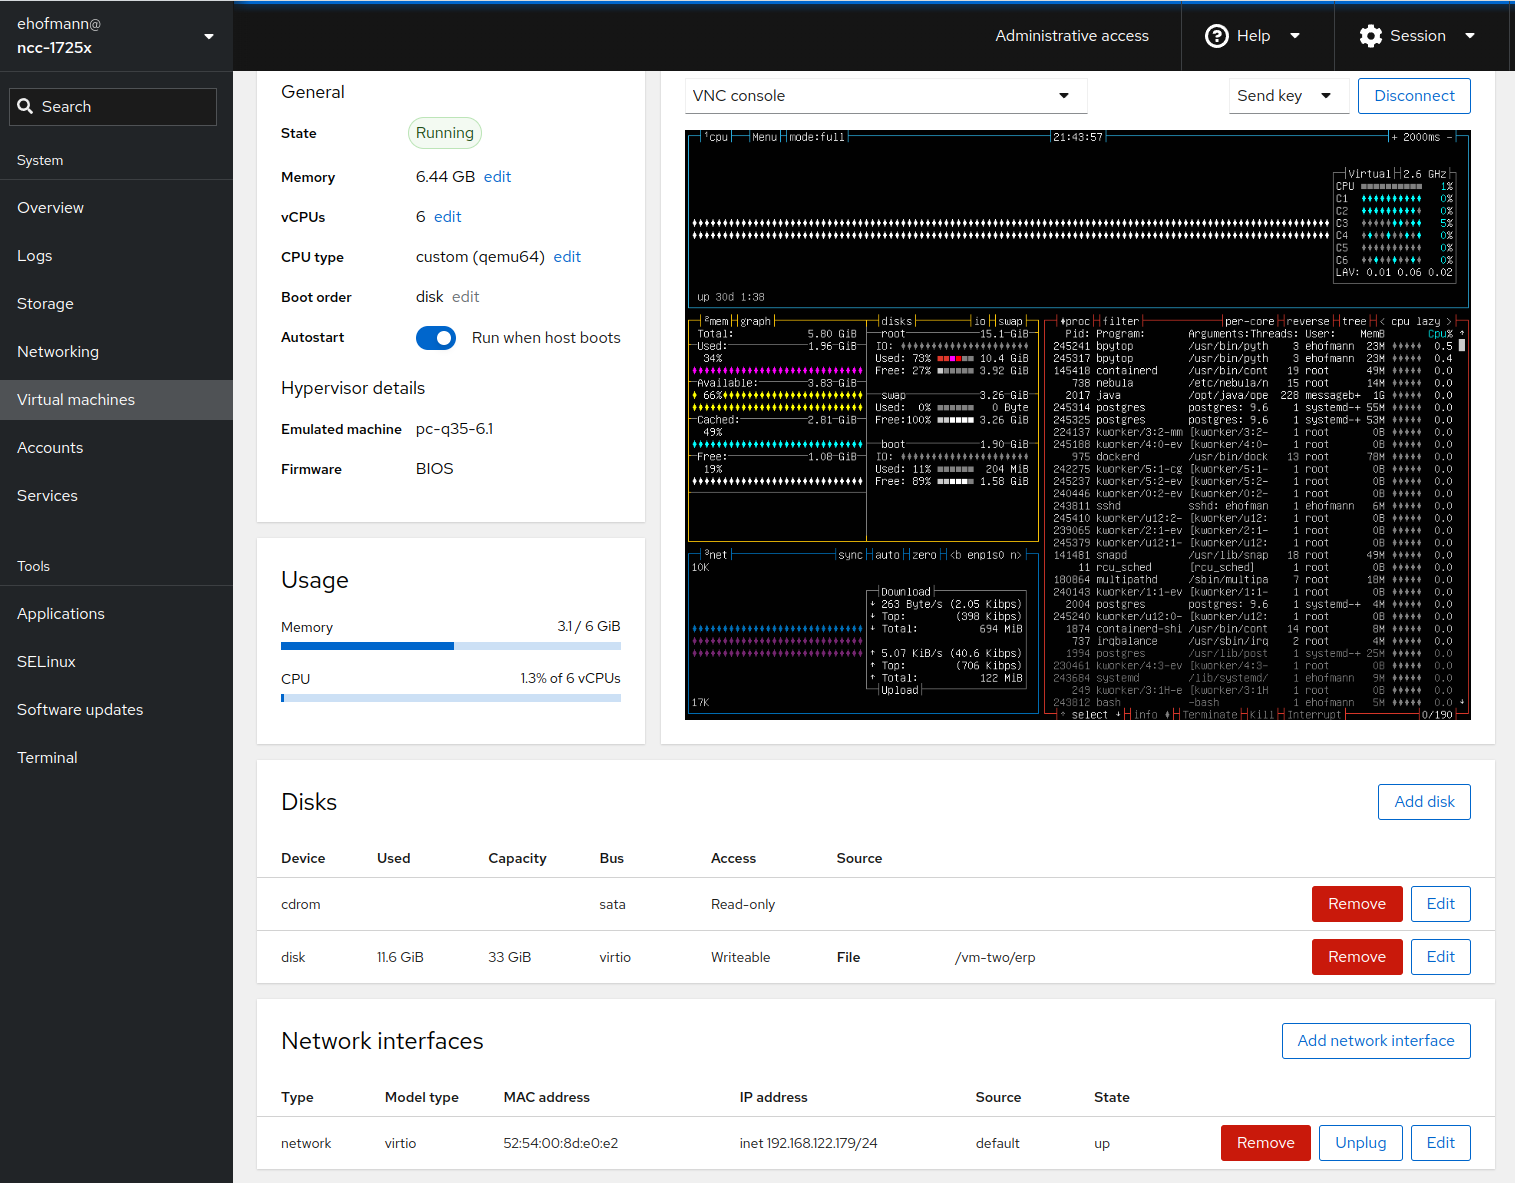
Task: Click Administrative access in top bar
Action: coord(1072,36)
